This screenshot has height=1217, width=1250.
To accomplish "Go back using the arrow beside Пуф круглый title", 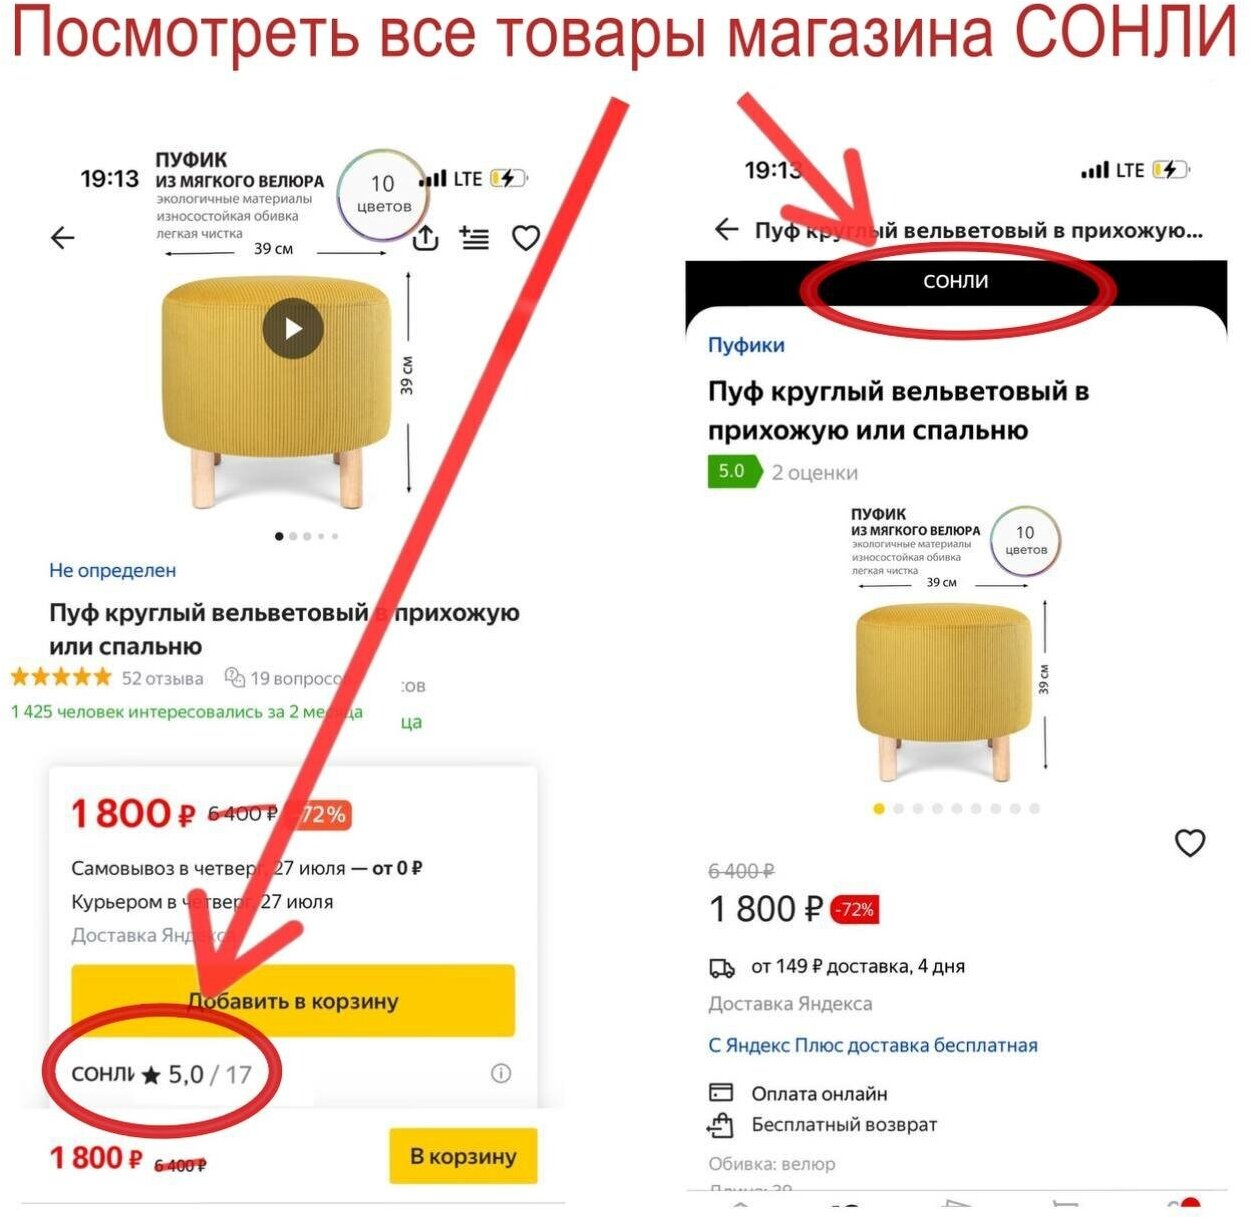I will (727, 230).
